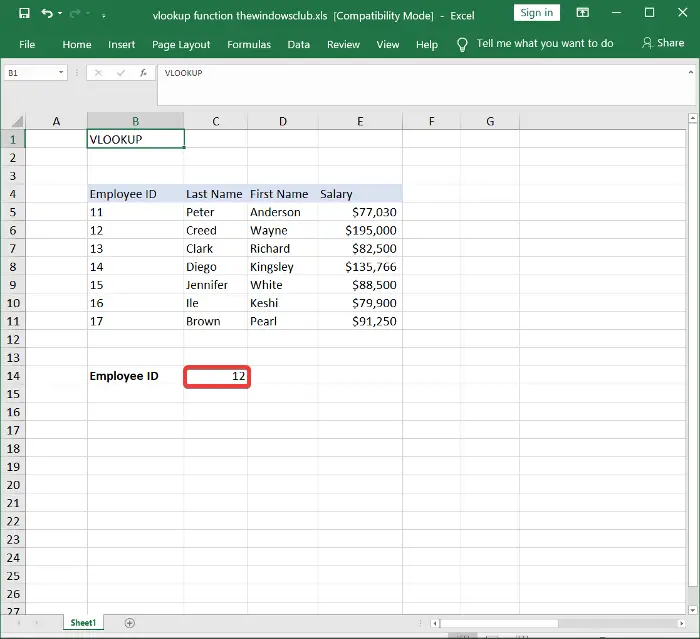Select row 4 header

click(12, 194)
